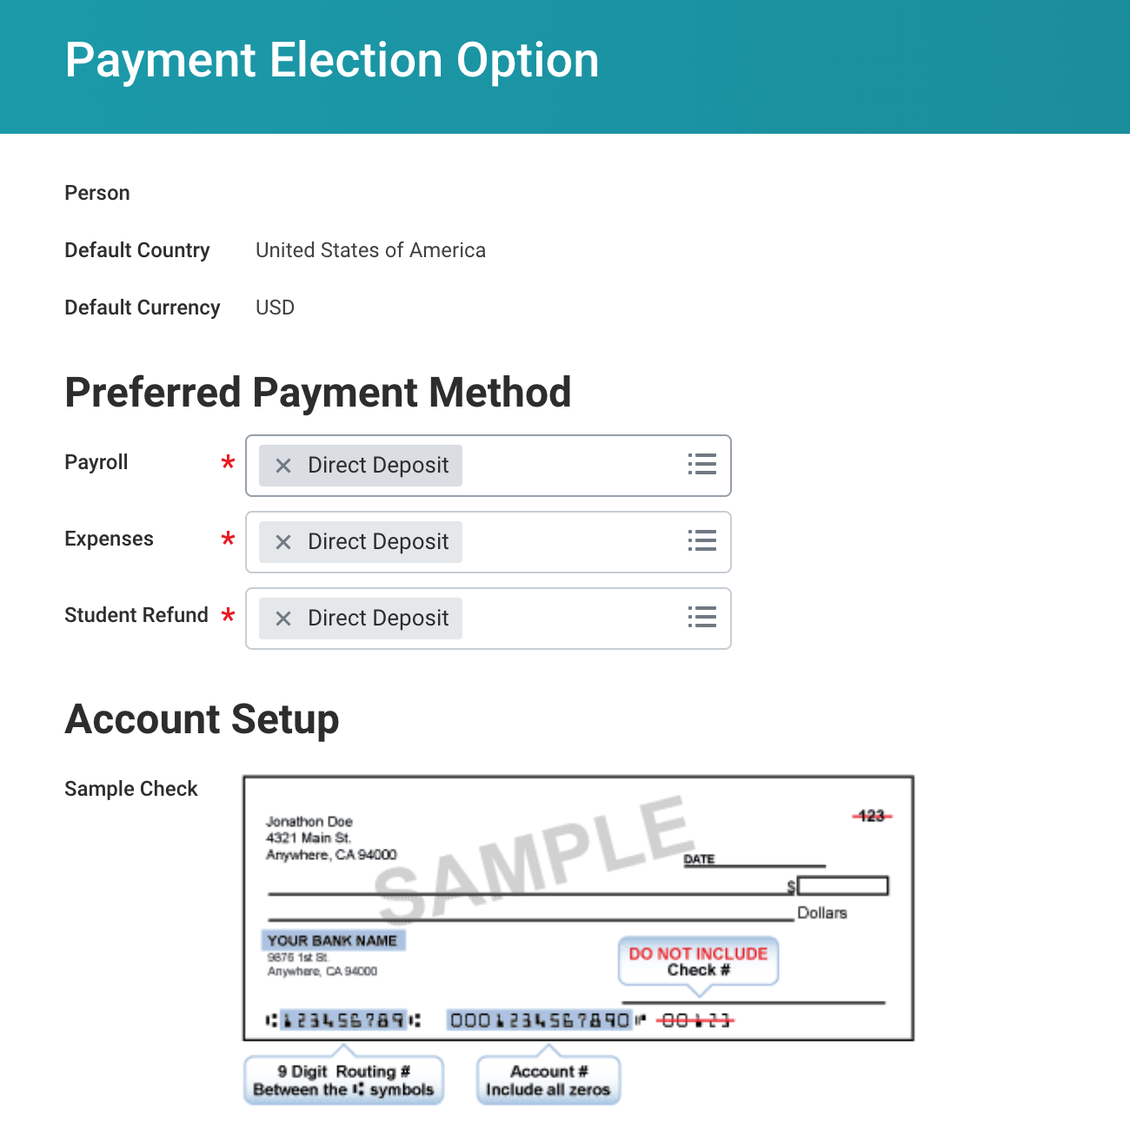
Task: Click the Account Setup section heading
Action: point(201,719)
